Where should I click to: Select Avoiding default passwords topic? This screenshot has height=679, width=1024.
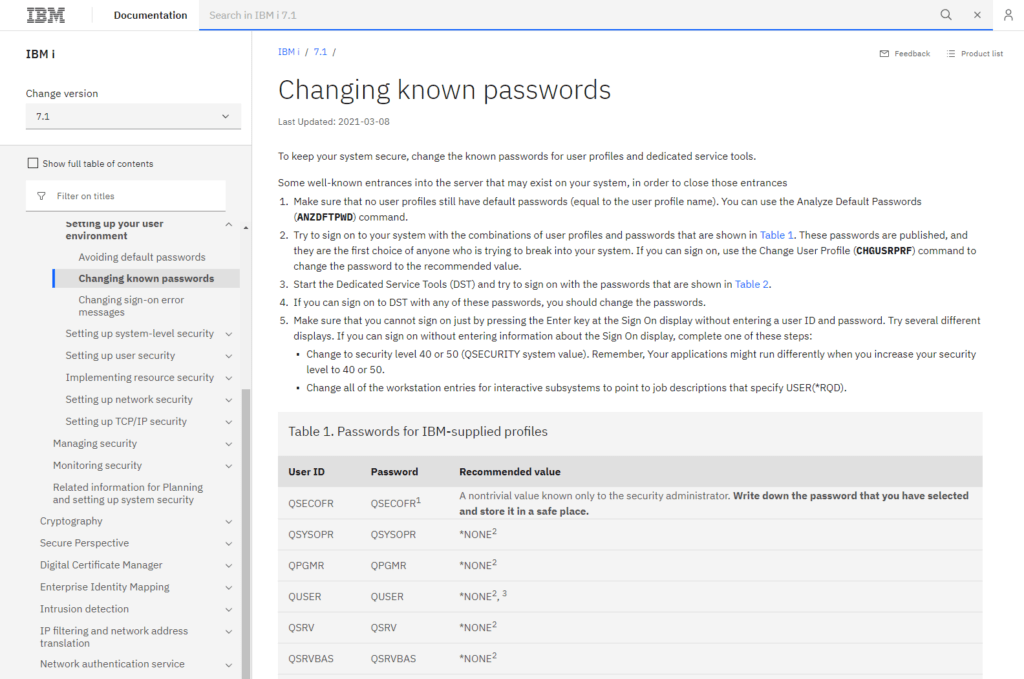coord(142,257)
